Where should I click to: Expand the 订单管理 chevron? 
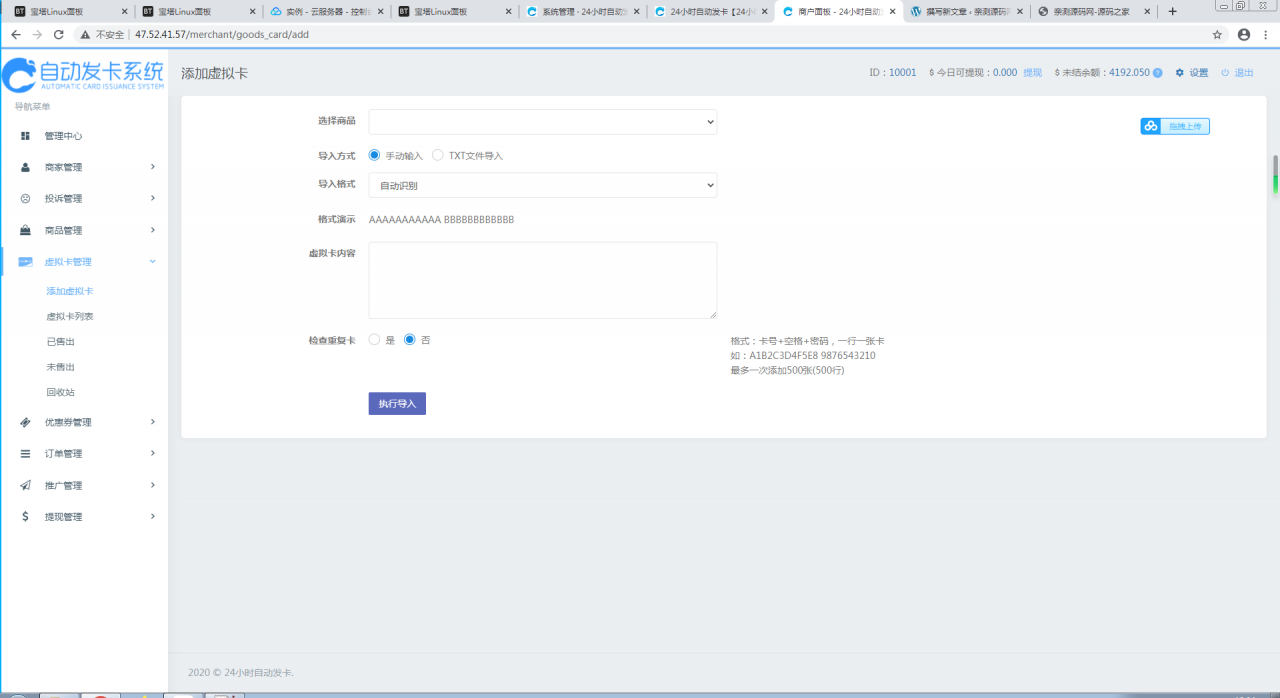point(152,453)
